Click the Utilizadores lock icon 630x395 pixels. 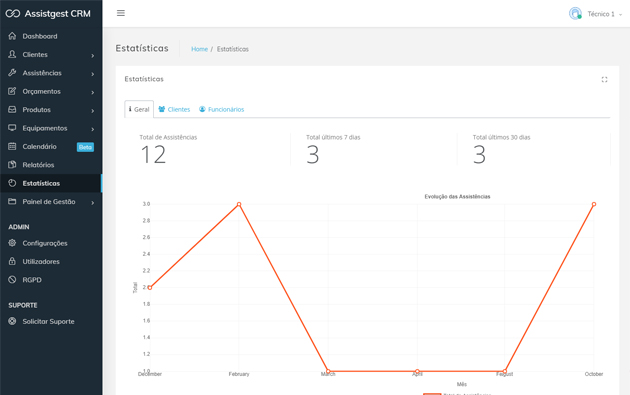12,261
